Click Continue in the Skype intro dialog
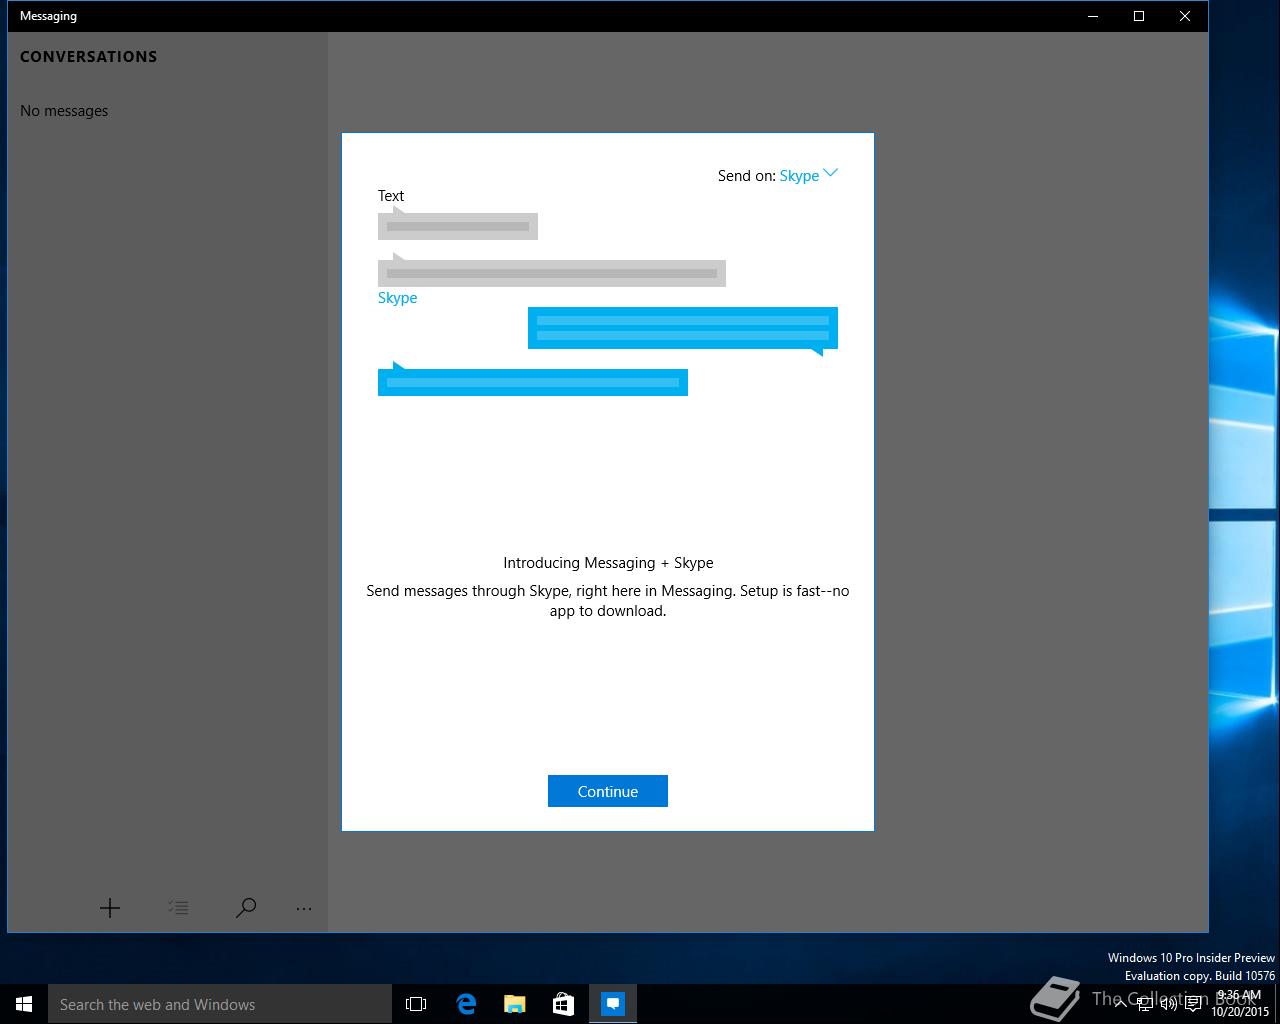Image resolution: width=1280 pixels, height=1024 pixels. coord(607,791)
